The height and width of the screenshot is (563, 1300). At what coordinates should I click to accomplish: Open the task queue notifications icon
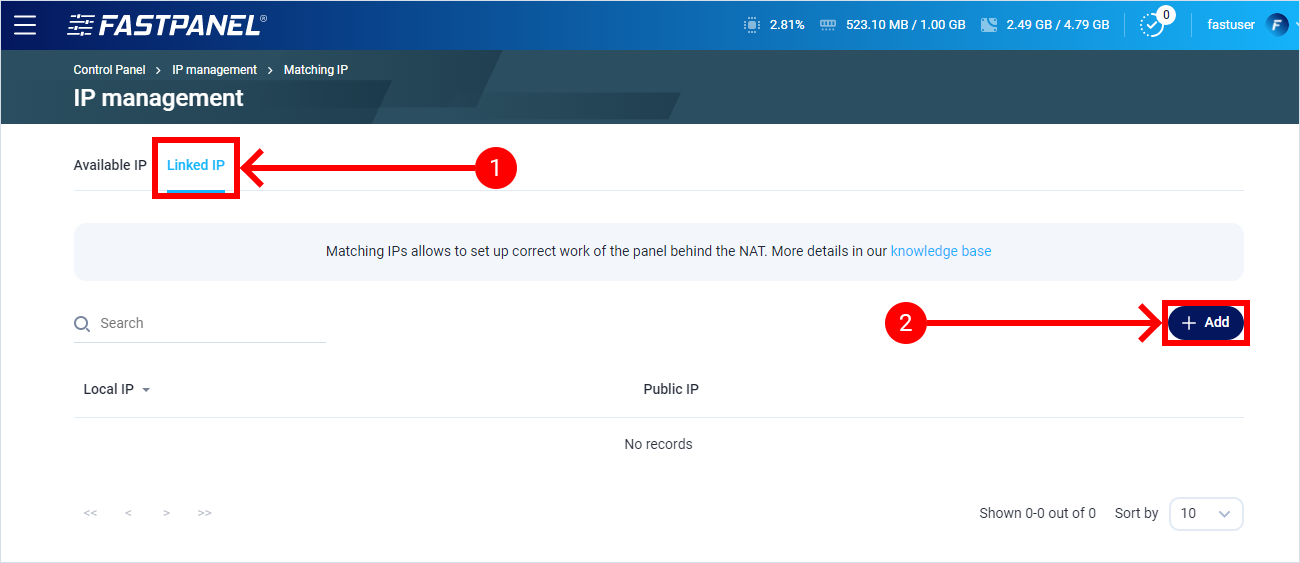1154,25
